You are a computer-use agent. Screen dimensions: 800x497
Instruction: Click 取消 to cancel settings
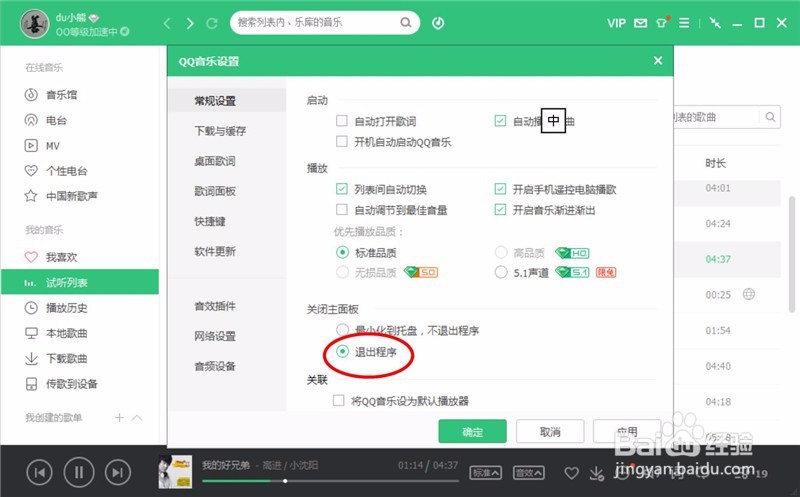click(x=550, y=432)
